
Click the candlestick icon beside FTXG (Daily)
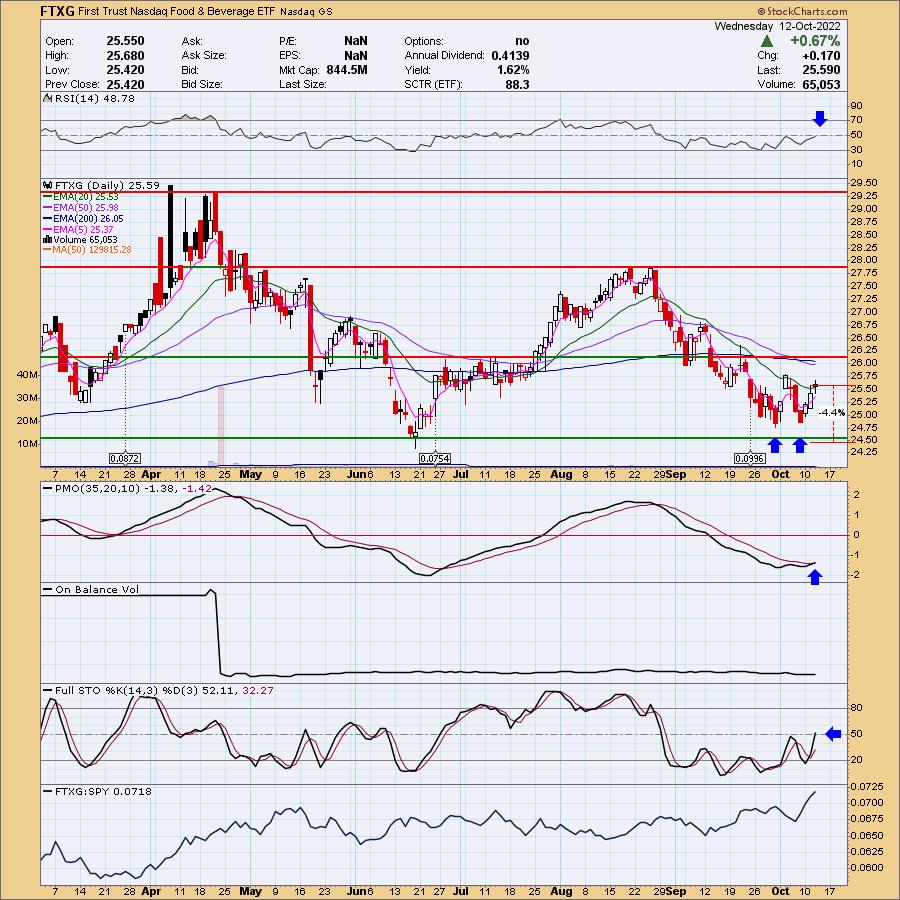48,185
